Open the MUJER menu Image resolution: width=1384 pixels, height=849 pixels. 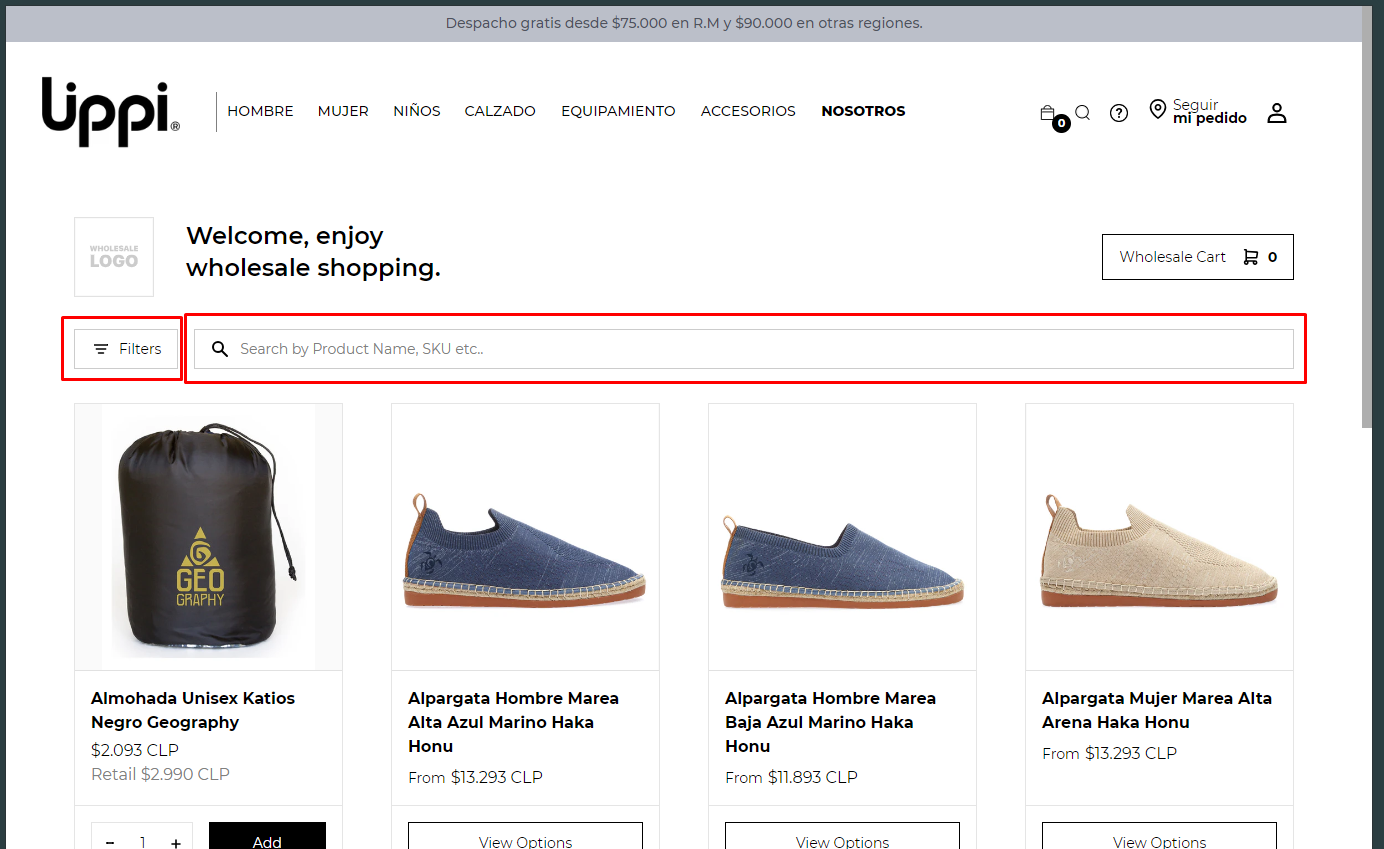[343, 111]
